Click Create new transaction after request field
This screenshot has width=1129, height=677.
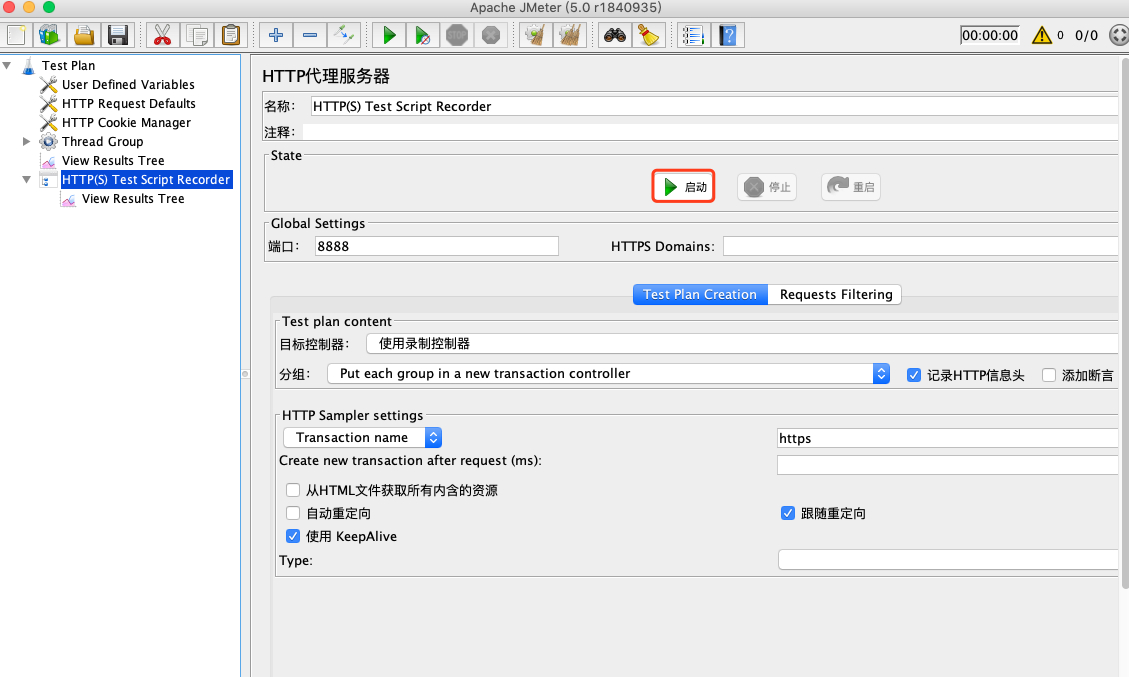click(x=948, y=465)
